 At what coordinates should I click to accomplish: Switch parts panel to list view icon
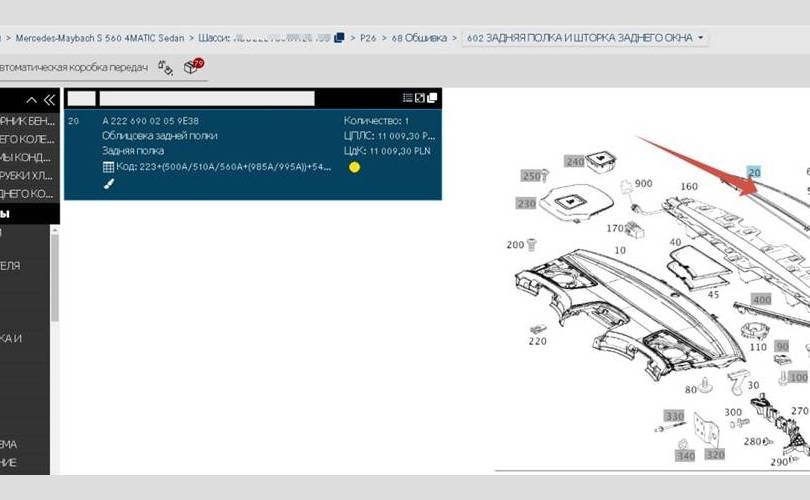407,98
